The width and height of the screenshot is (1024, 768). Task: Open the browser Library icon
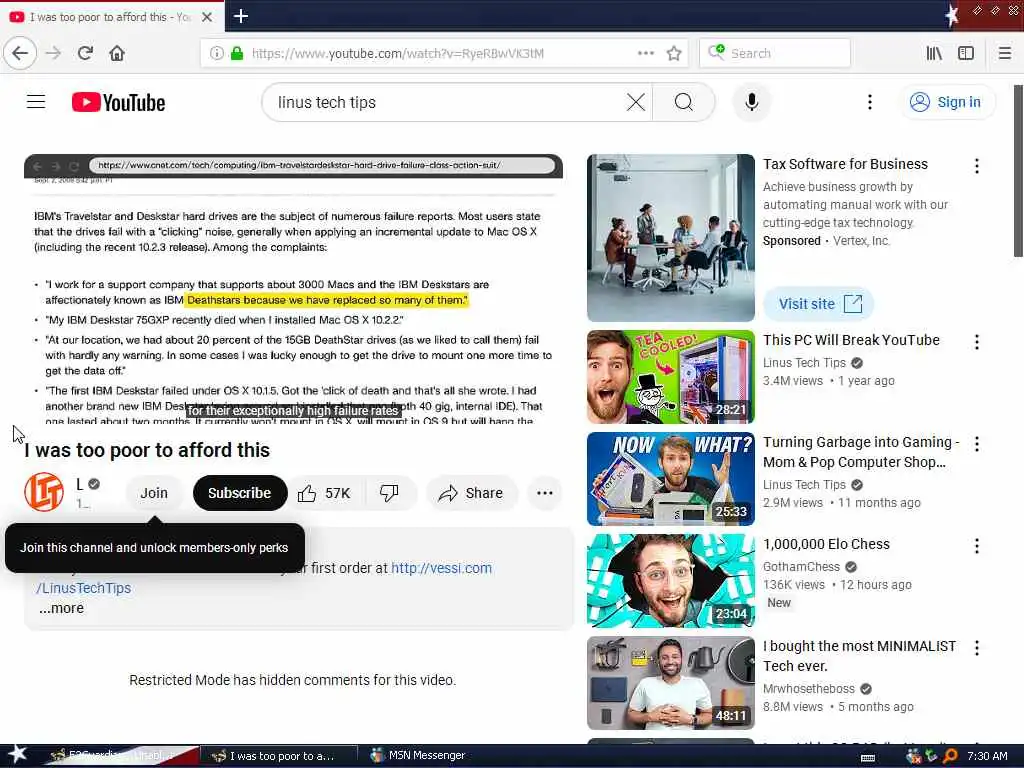[x=934, y=53]
